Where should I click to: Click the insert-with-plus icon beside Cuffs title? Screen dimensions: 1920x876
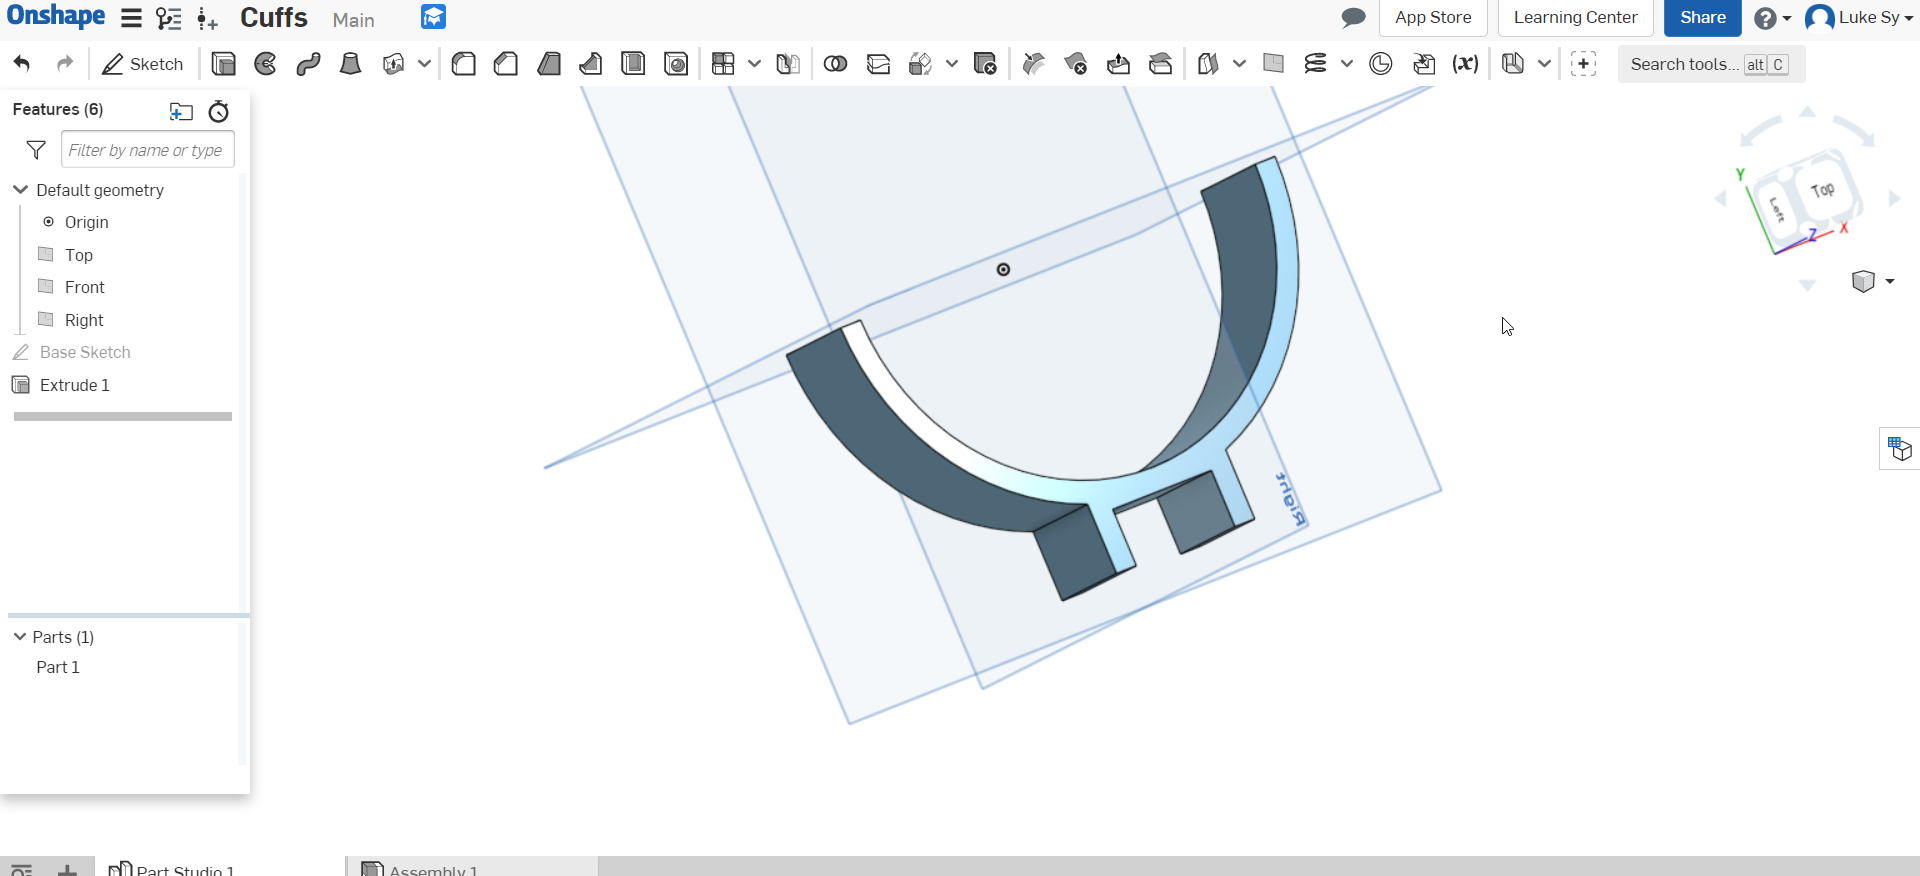[207, 19]
